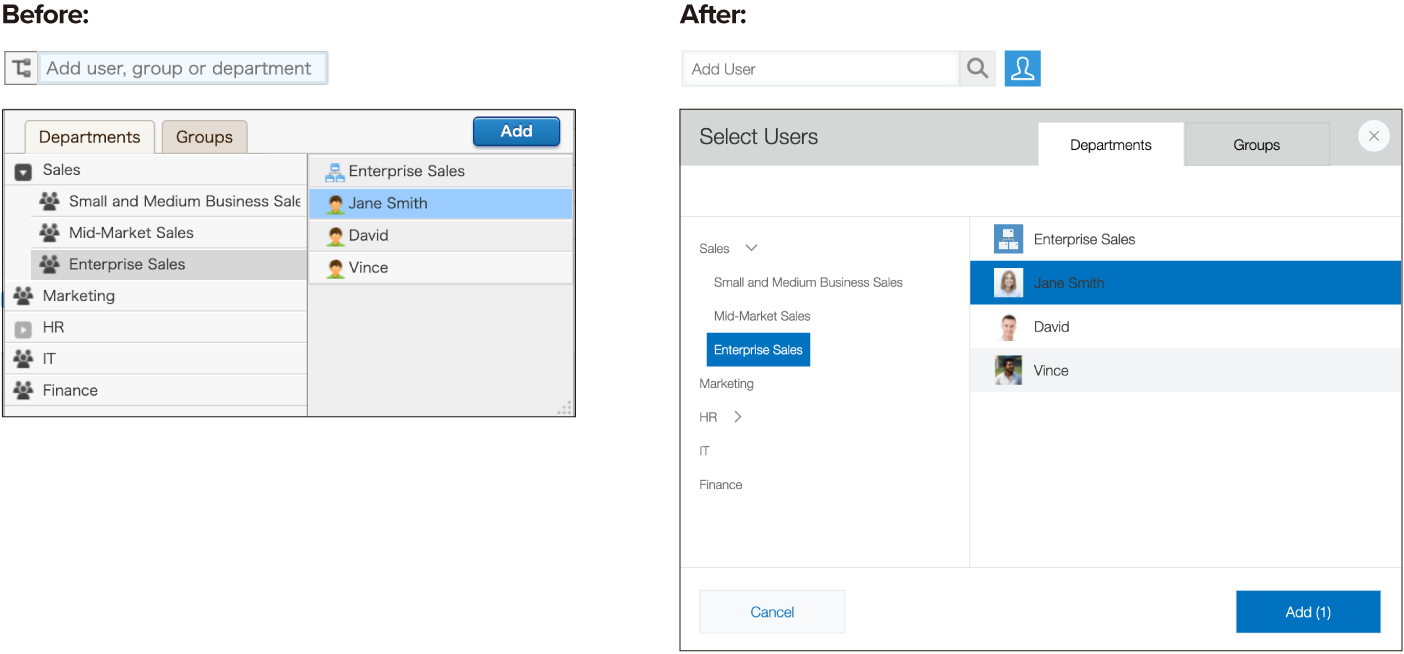
Task: Click the blue user picker icon
Action: (x=1022, y=69)
